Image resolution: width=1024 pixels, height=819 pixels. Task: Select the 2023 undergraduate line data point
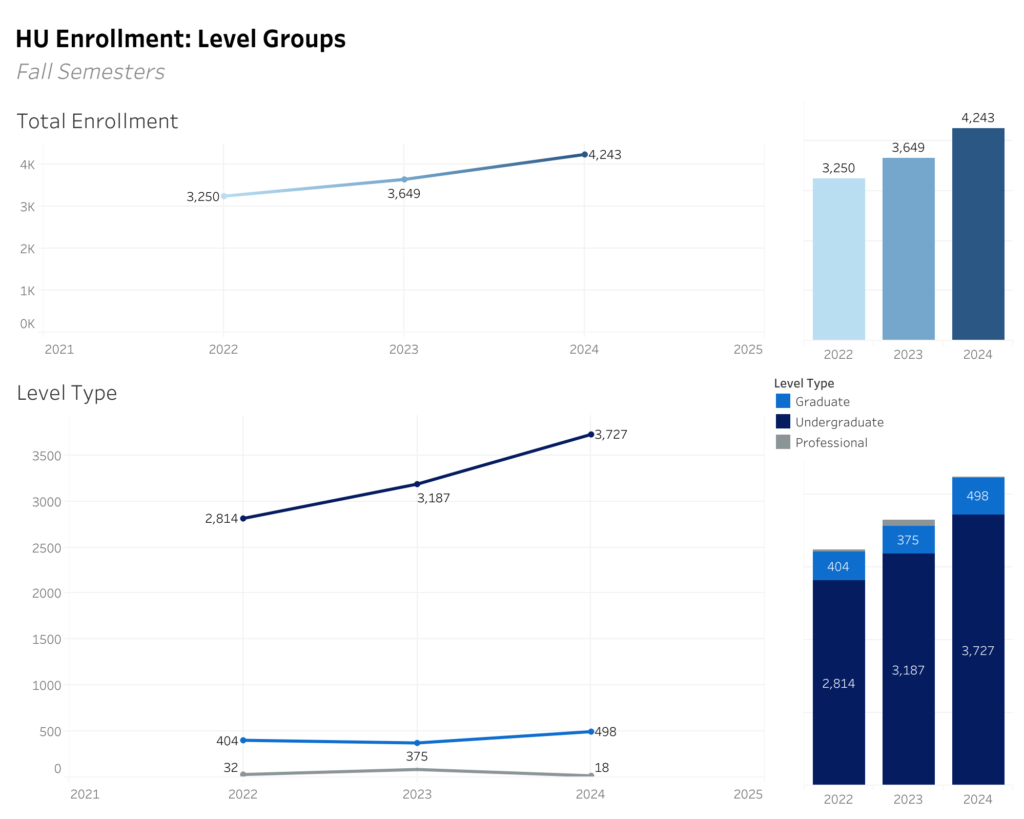pos(417,484)
